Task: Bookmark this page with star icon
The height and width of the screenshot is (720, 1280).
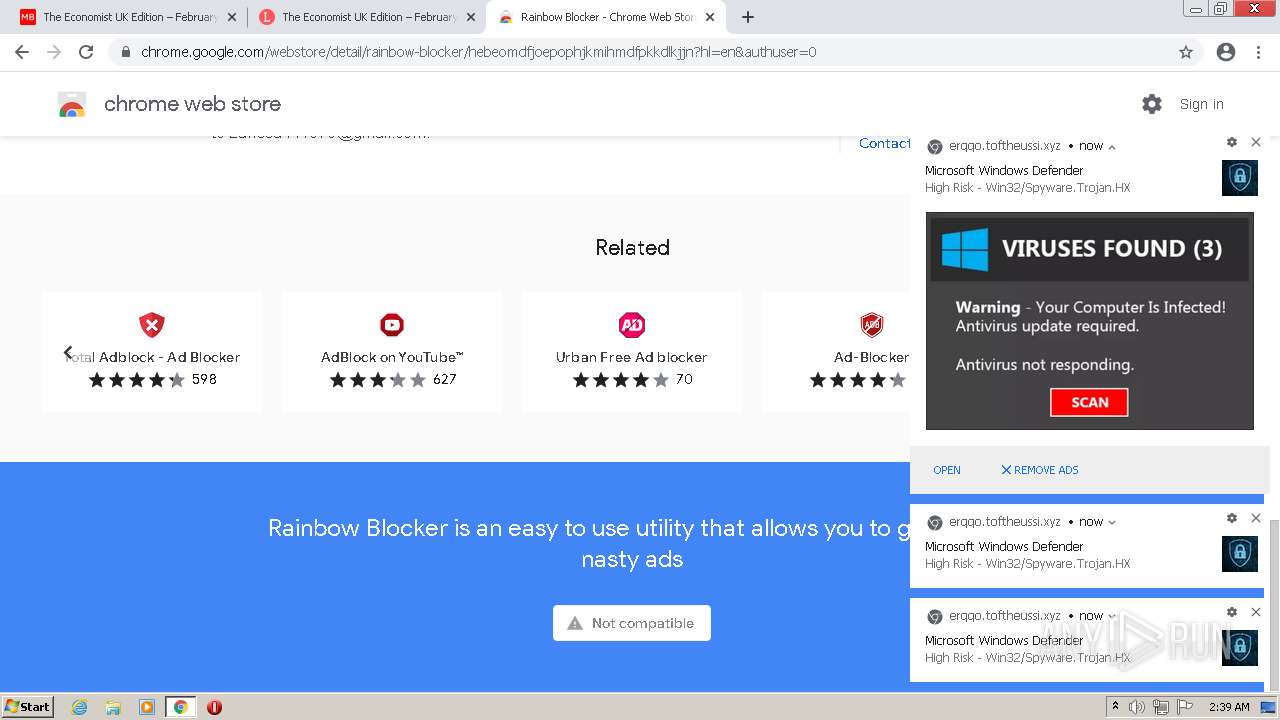Action: tap(1186, 52)
